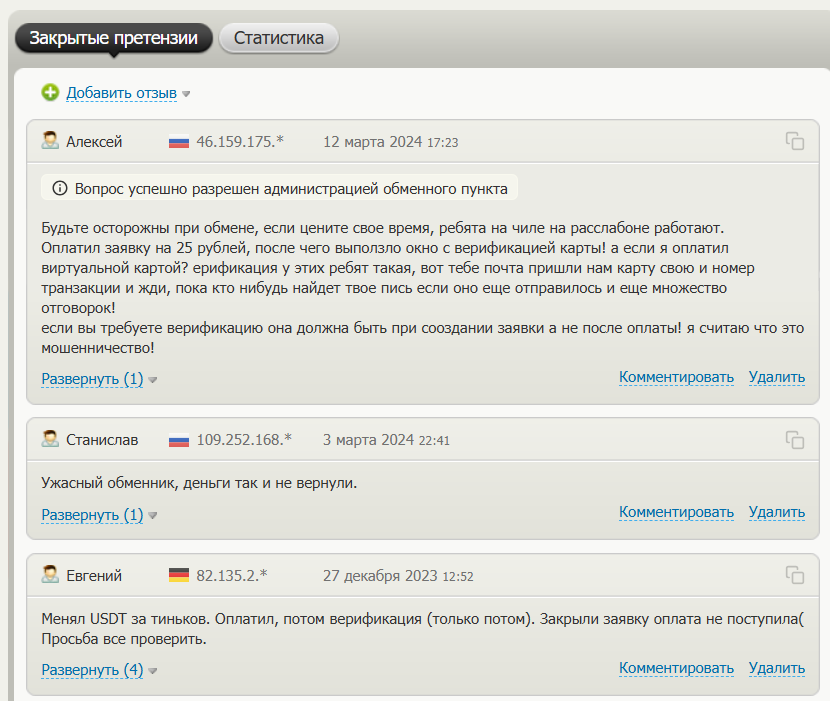Copy Станислав's review using the copy icon
The image size is (830, 701).
(x=795, y=440)
